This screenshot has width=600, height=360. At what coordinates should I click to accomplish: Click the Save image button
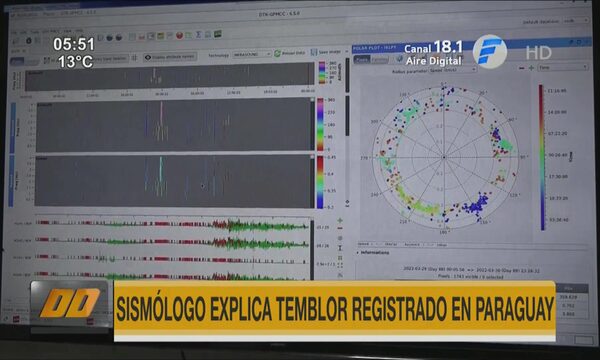pos(325,52)
